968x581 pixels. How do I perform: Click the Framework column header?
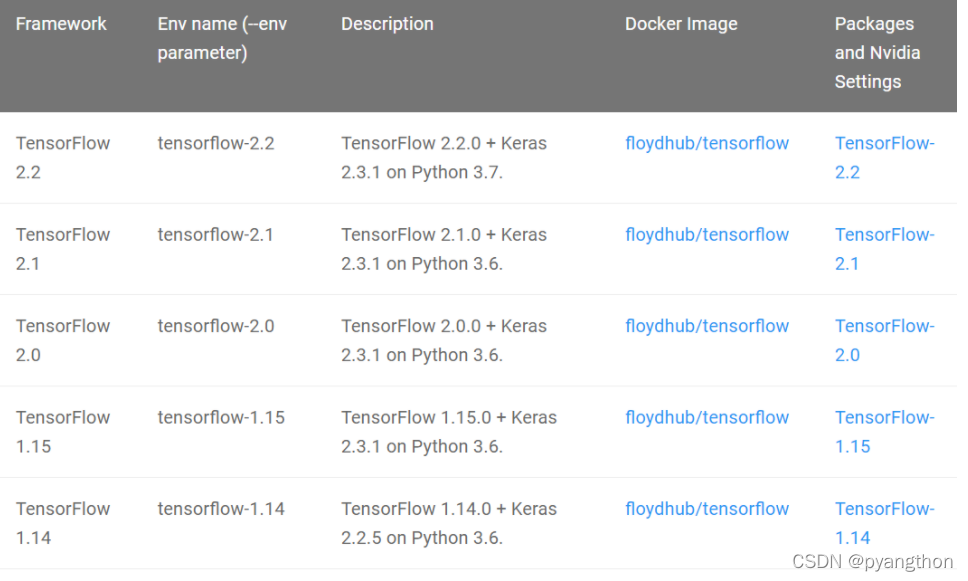tap(61, 24)
